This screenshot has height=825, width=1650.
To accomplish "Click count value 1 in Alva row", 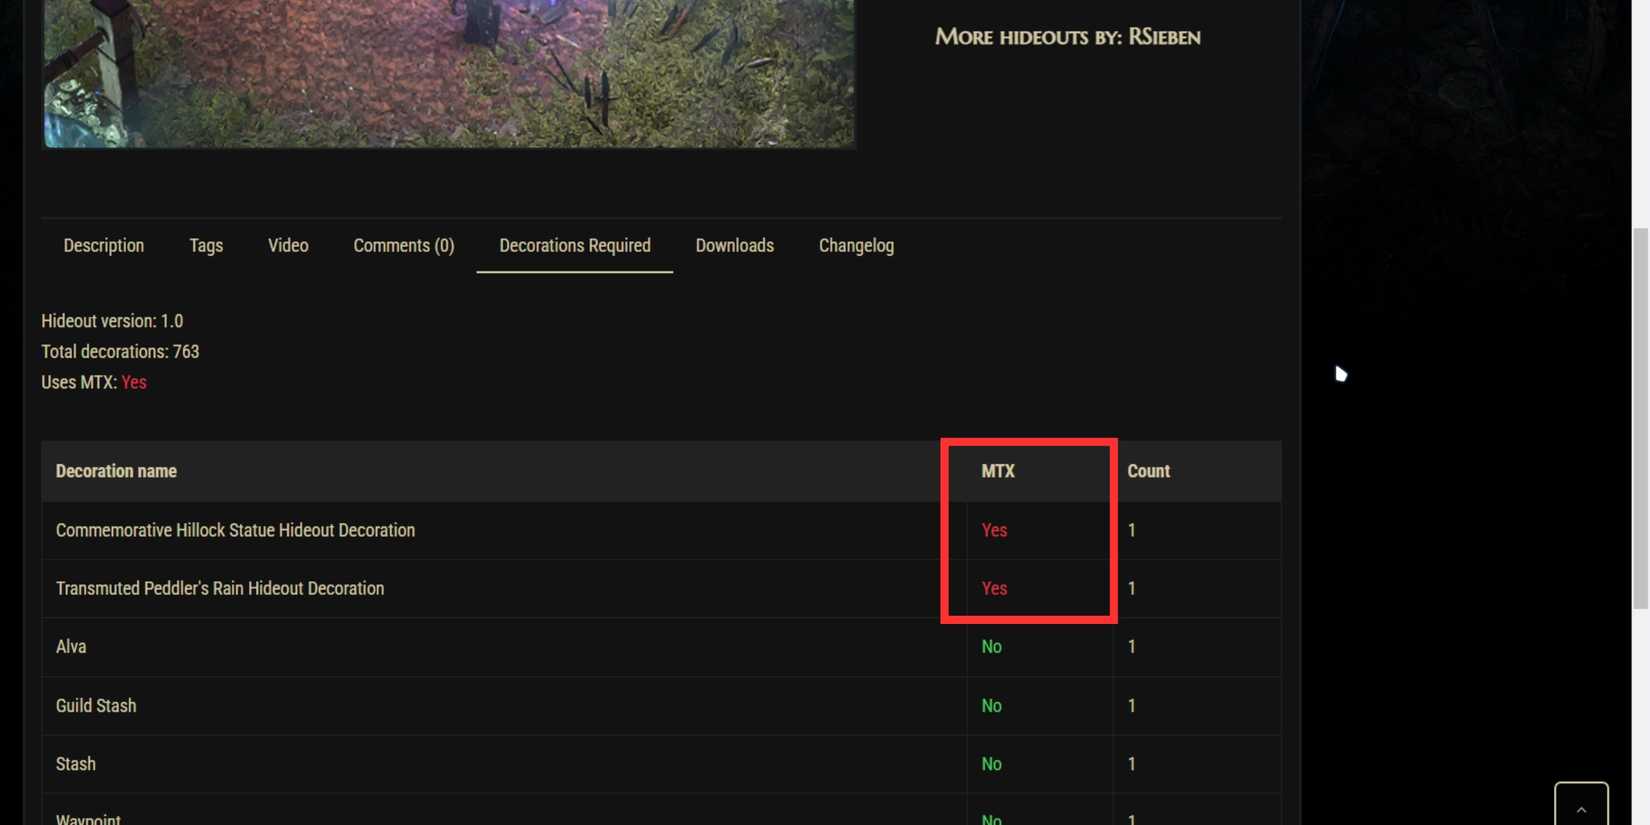I will pos(1131,647).
